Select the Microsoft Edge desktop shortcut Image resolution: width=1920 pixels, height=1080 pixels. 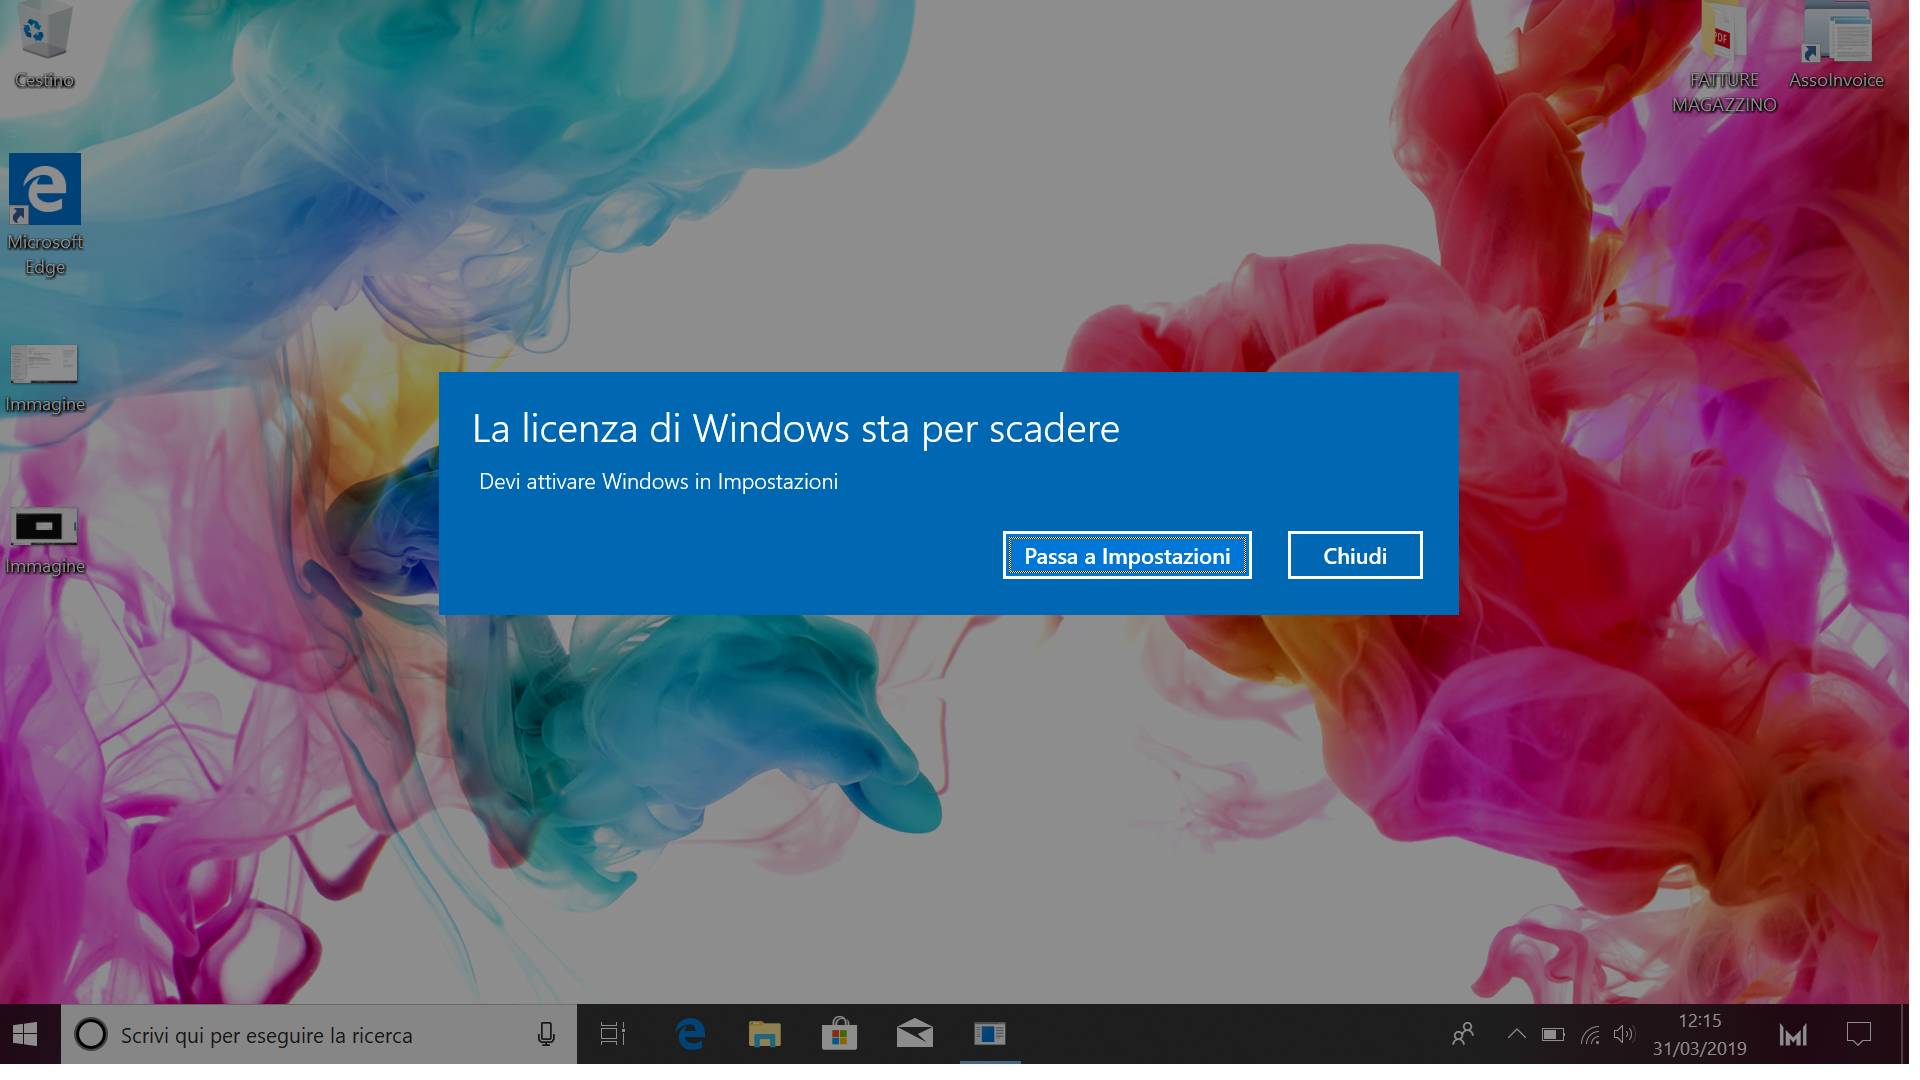click(x=44, y=215)
